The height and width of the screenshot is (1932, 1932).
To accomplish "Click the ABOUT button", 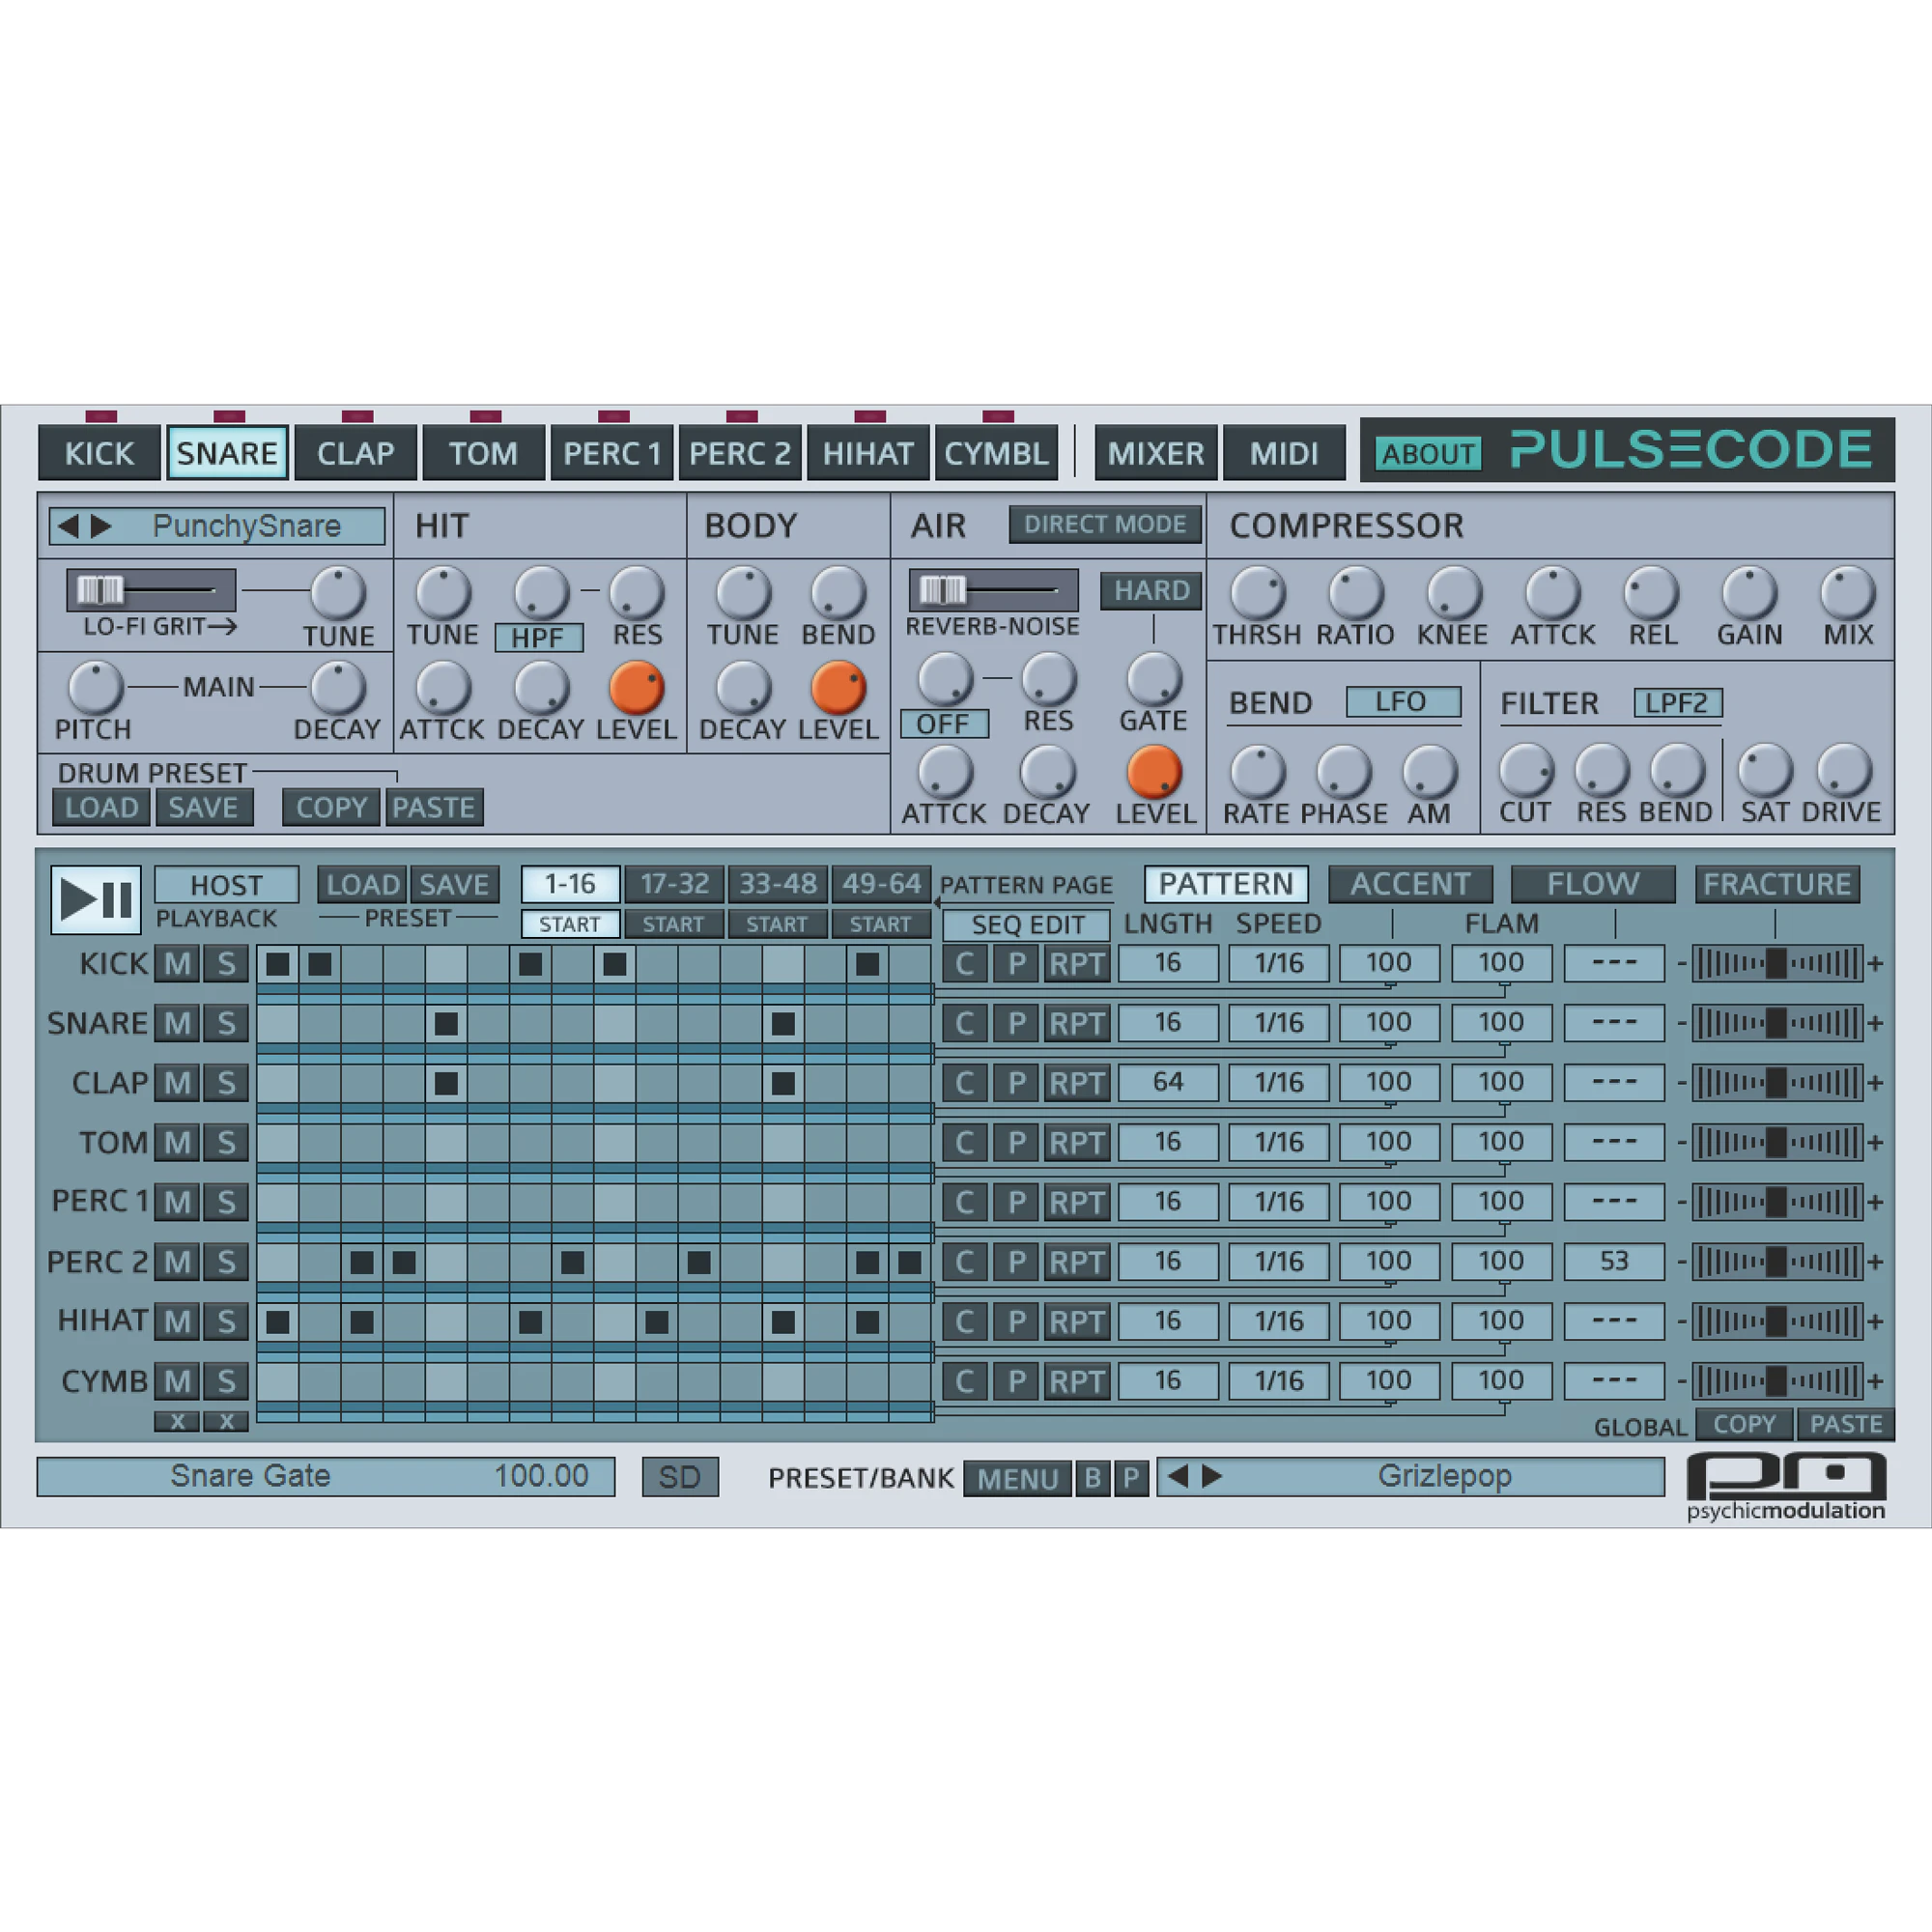I will point(1427,453).
